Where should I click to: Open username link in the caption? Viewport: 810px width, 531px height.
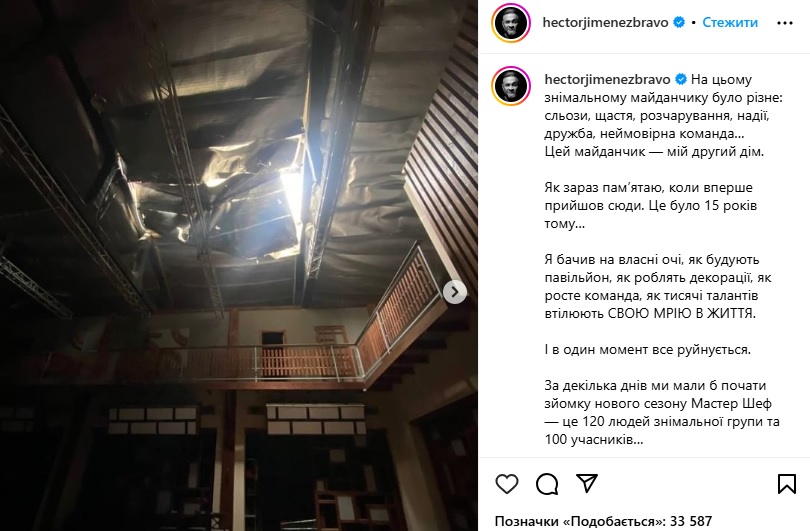607,80
